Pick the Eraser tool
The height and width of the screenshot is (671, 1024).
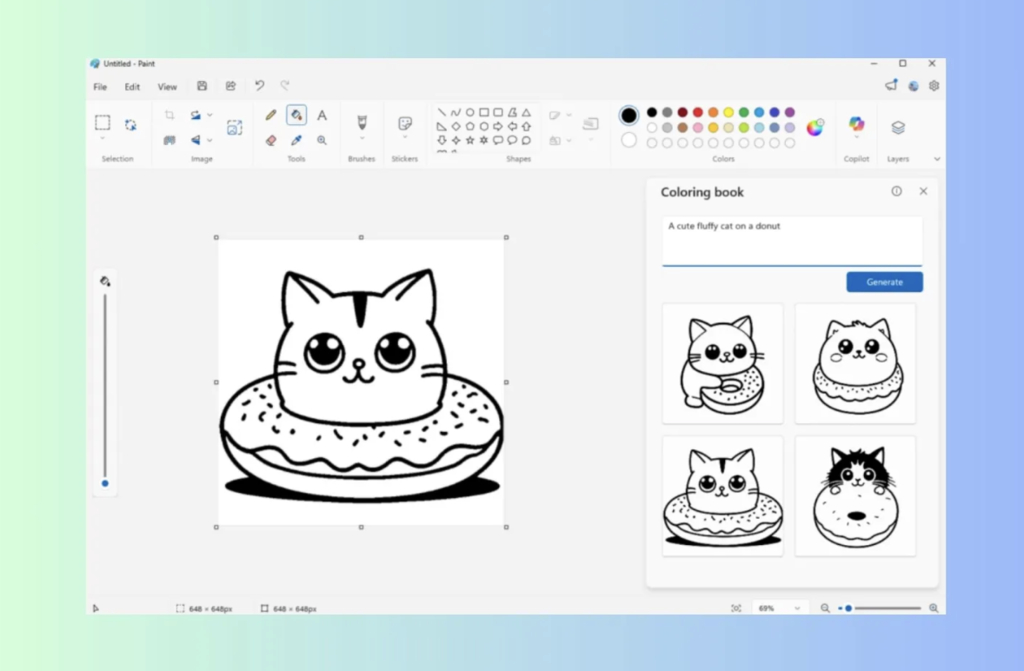270,140
